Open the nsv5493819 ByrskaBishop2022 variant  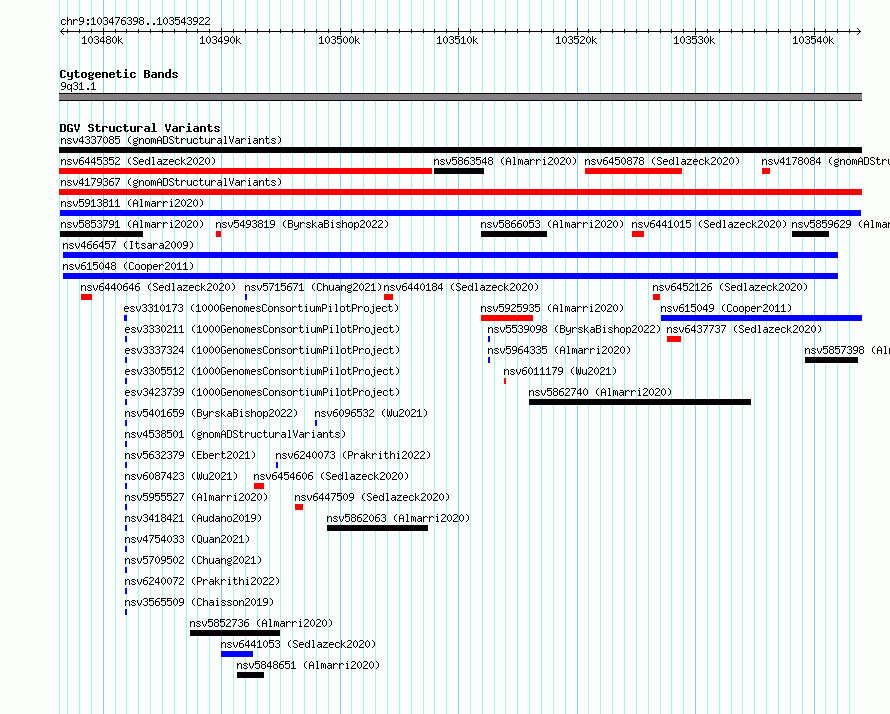tap(219, 234)
